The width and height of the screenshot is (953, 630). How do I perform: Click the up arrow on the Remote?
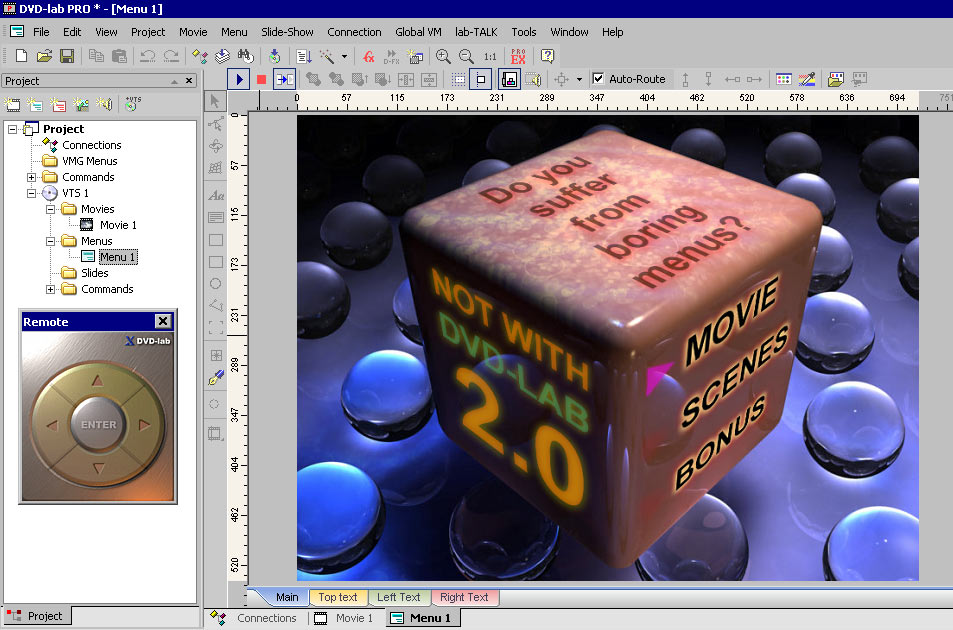click(x=98, y=381)
